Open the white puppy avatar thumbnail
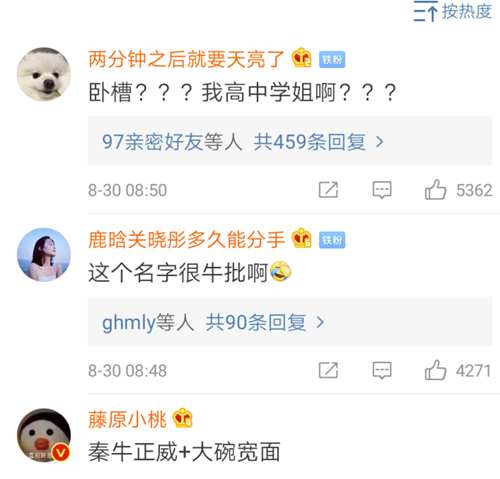Screen dimensions: 500x479 [x=44, y=74]
